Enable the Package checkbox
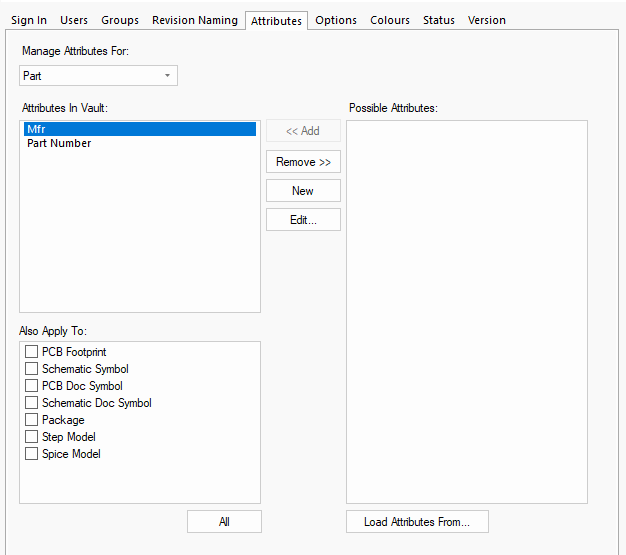 click(32, 420)
